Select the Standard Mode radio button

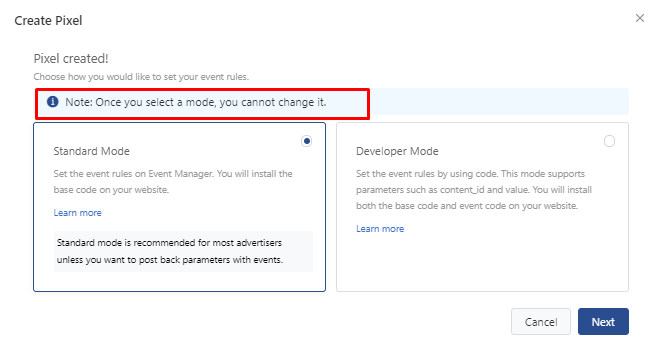[x=306, y=141]
